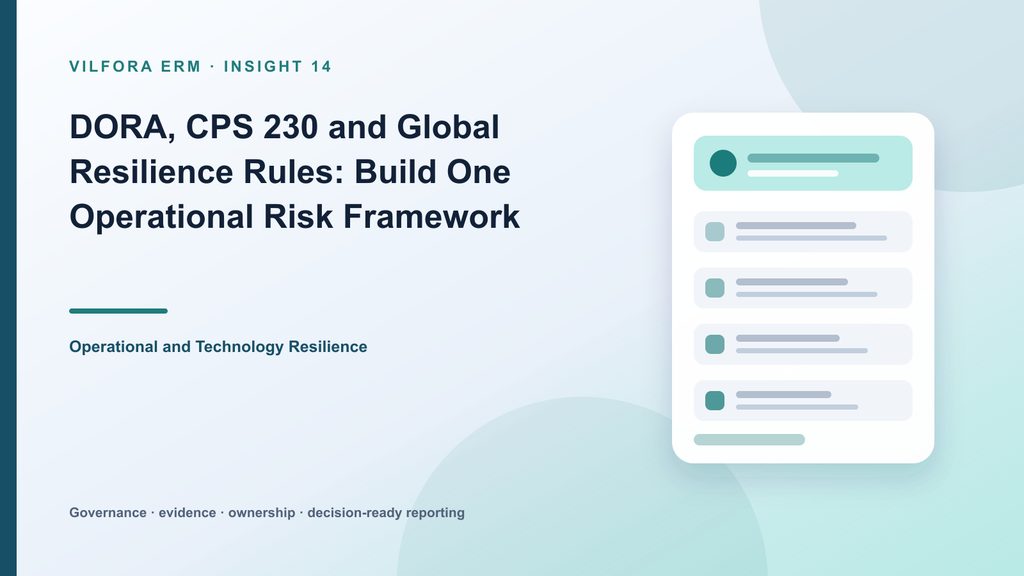Screen dimensions: 1024x576
Task: Click 'Operational and Technology Resilience' subtitle
Action: tap(218, 347)
